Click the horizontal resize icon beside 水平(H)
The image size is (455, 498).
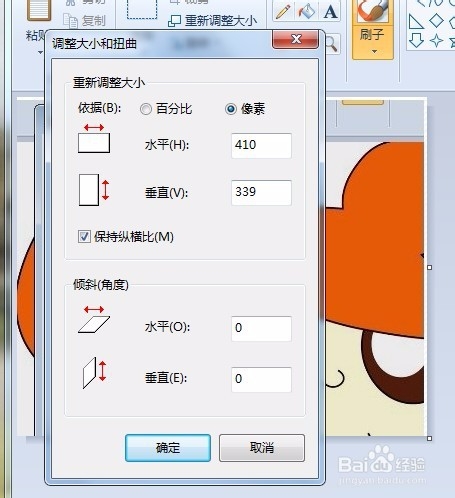[94, 138]
